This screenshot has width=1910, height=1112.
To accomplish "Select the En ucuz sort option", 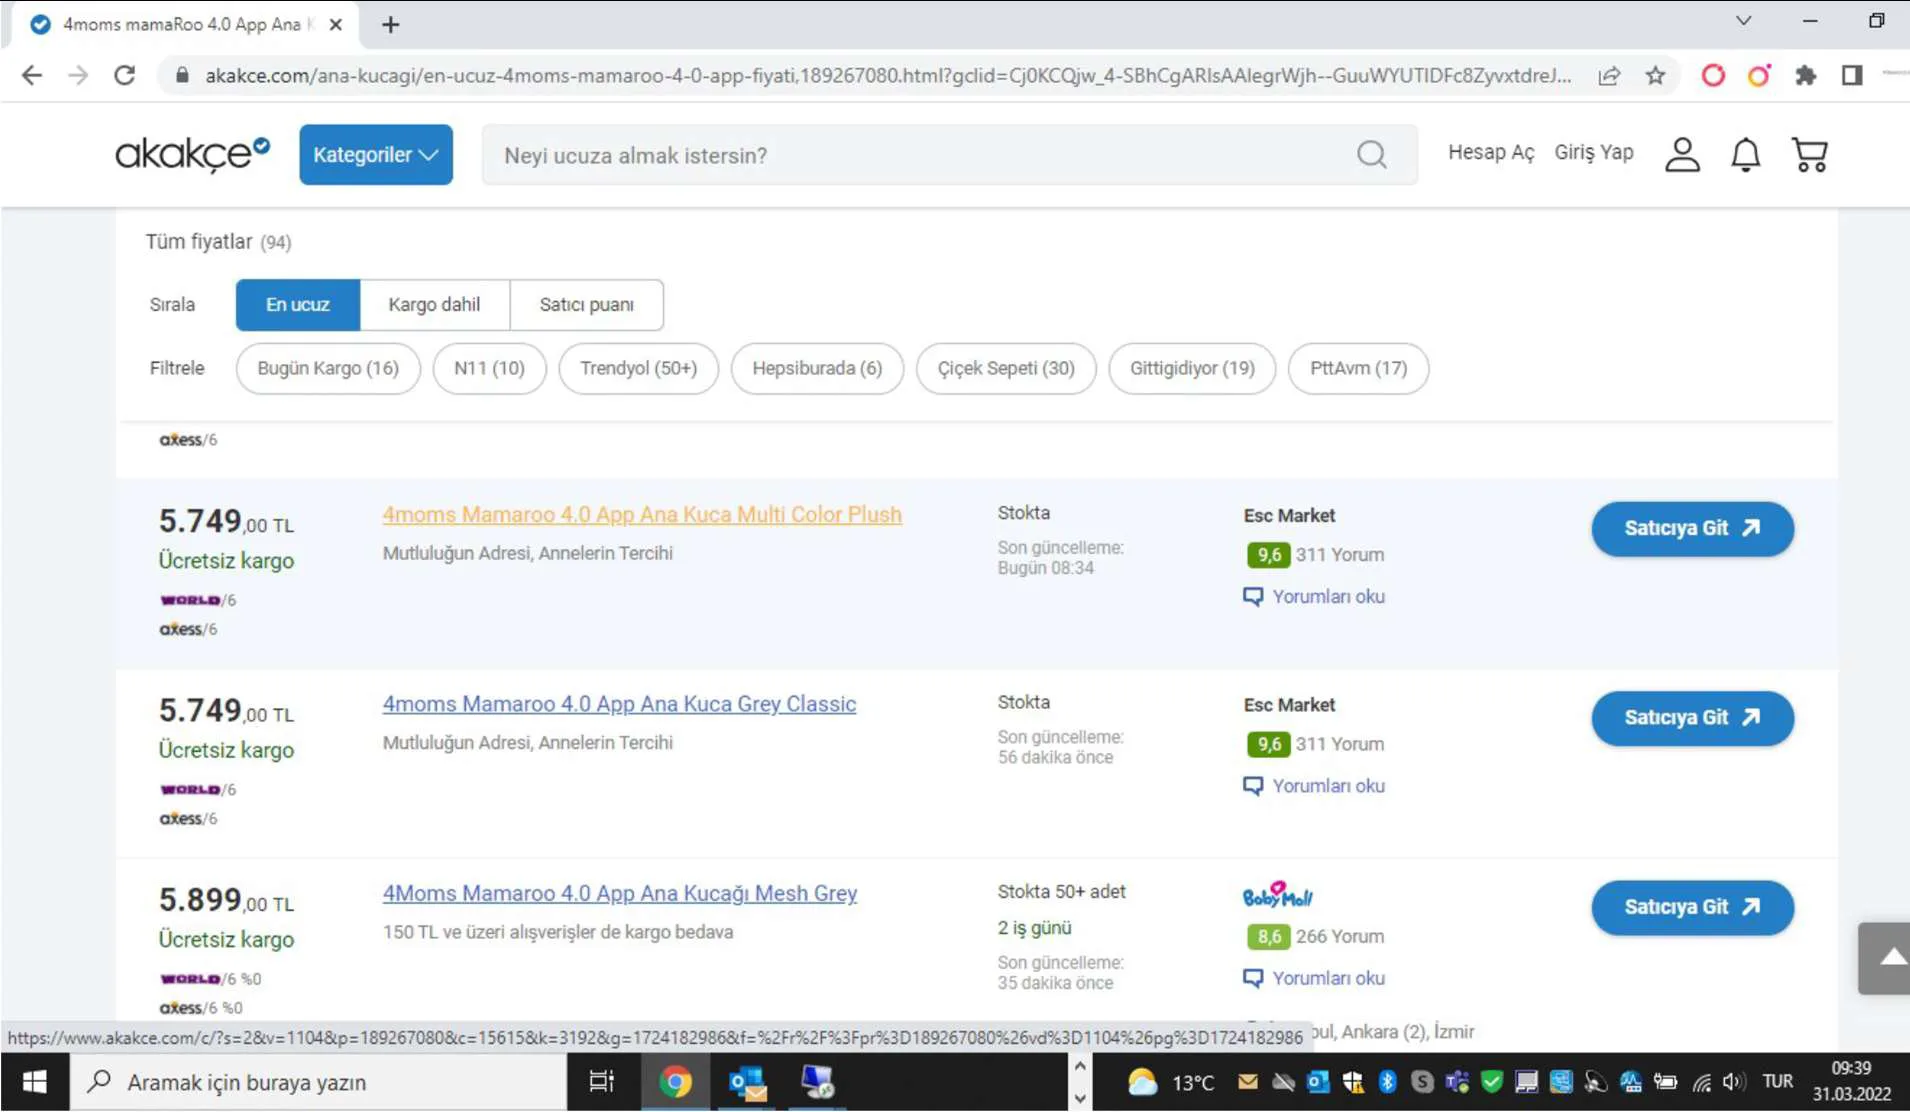I will point(297,304).
